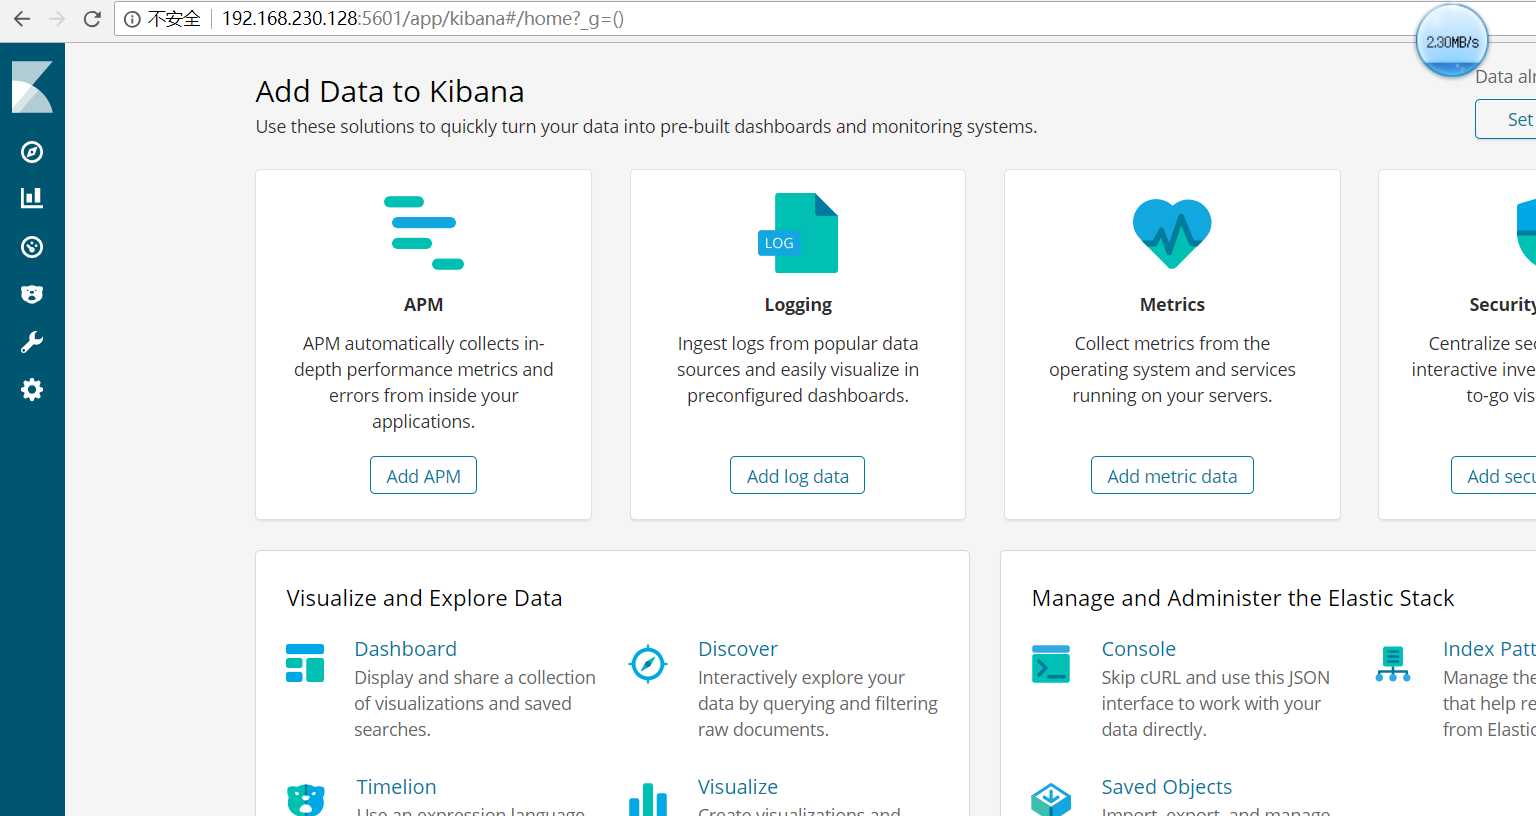Open the Console link
The image size is (1536, 816).
(1139, 649)
